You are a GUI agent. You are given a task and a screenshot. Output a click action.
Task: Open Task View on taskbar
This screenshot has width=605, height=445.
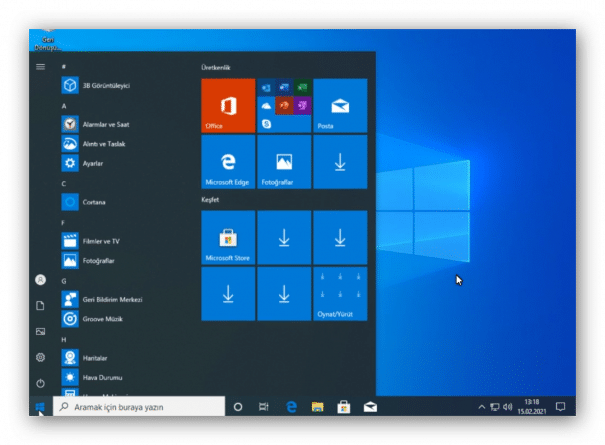[x=264, y=406]
